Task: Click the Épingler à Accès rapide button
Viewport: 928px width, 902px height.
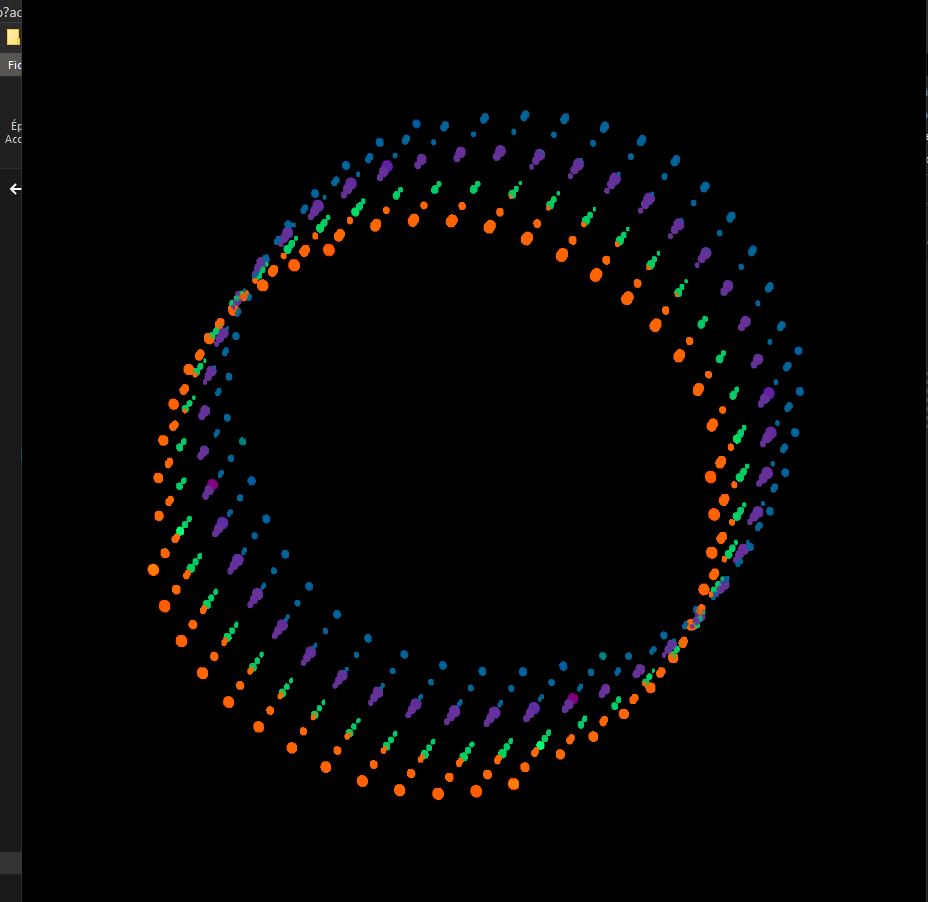Action: [14, 132]
